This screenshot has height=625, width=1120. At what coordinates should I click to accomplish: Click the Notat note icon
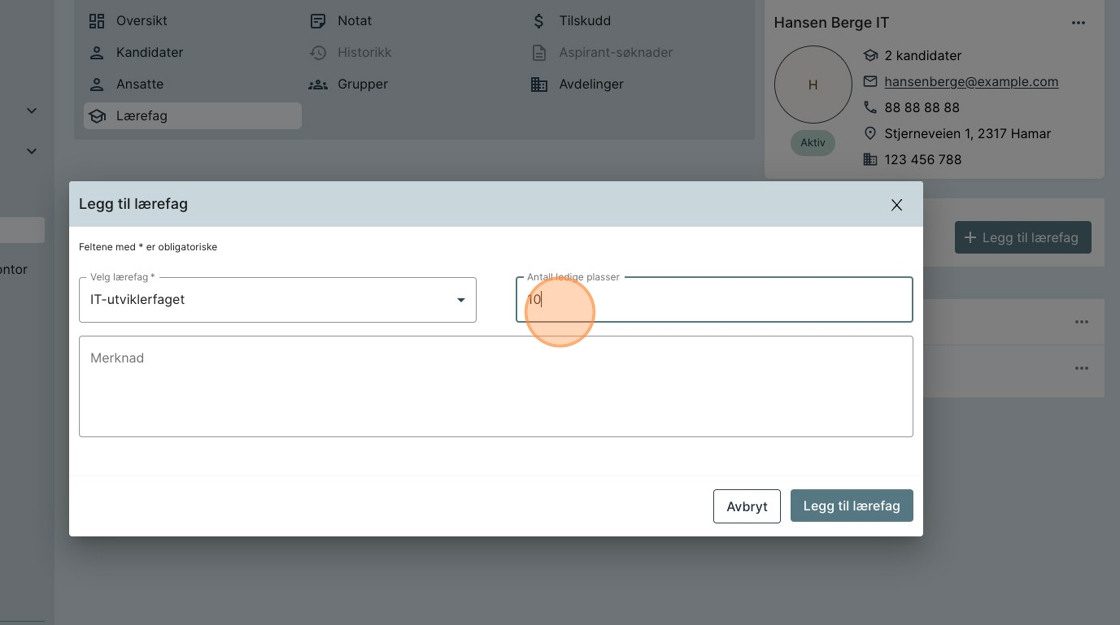[x=318, y=21]
